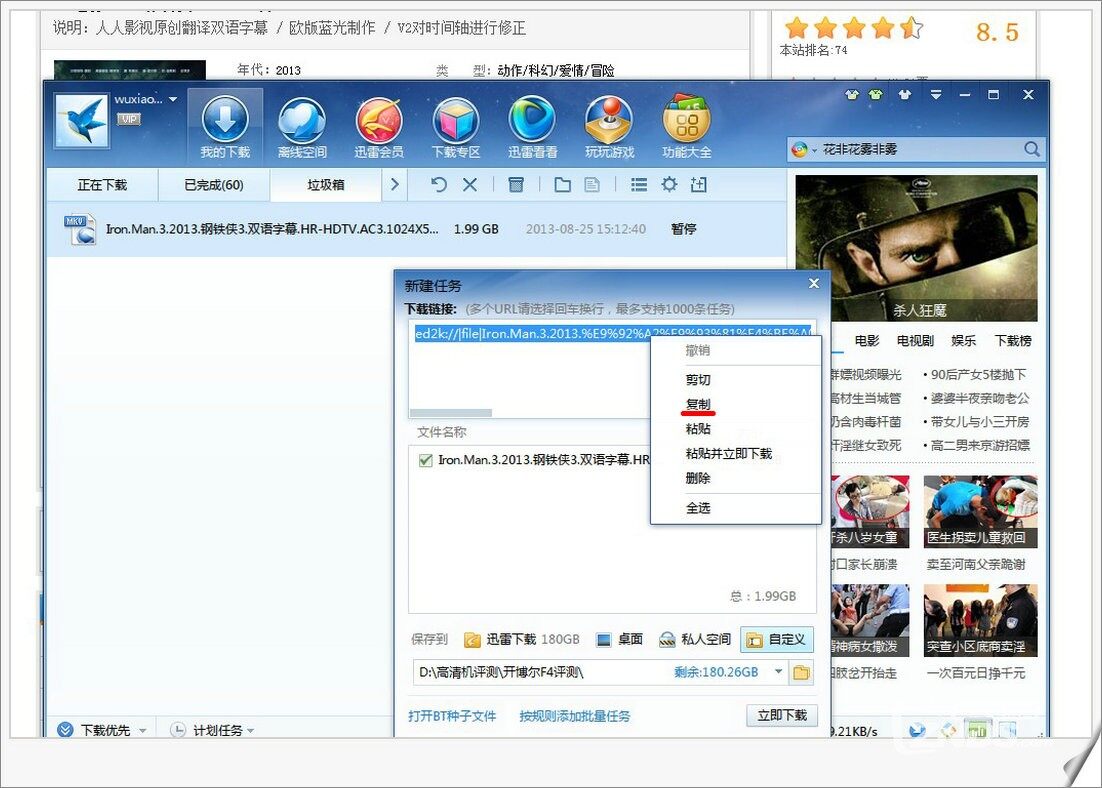This screenshot has height=788, width=1102.
Task: Click the 立即下载 button
Action: (x=782, y=715)
